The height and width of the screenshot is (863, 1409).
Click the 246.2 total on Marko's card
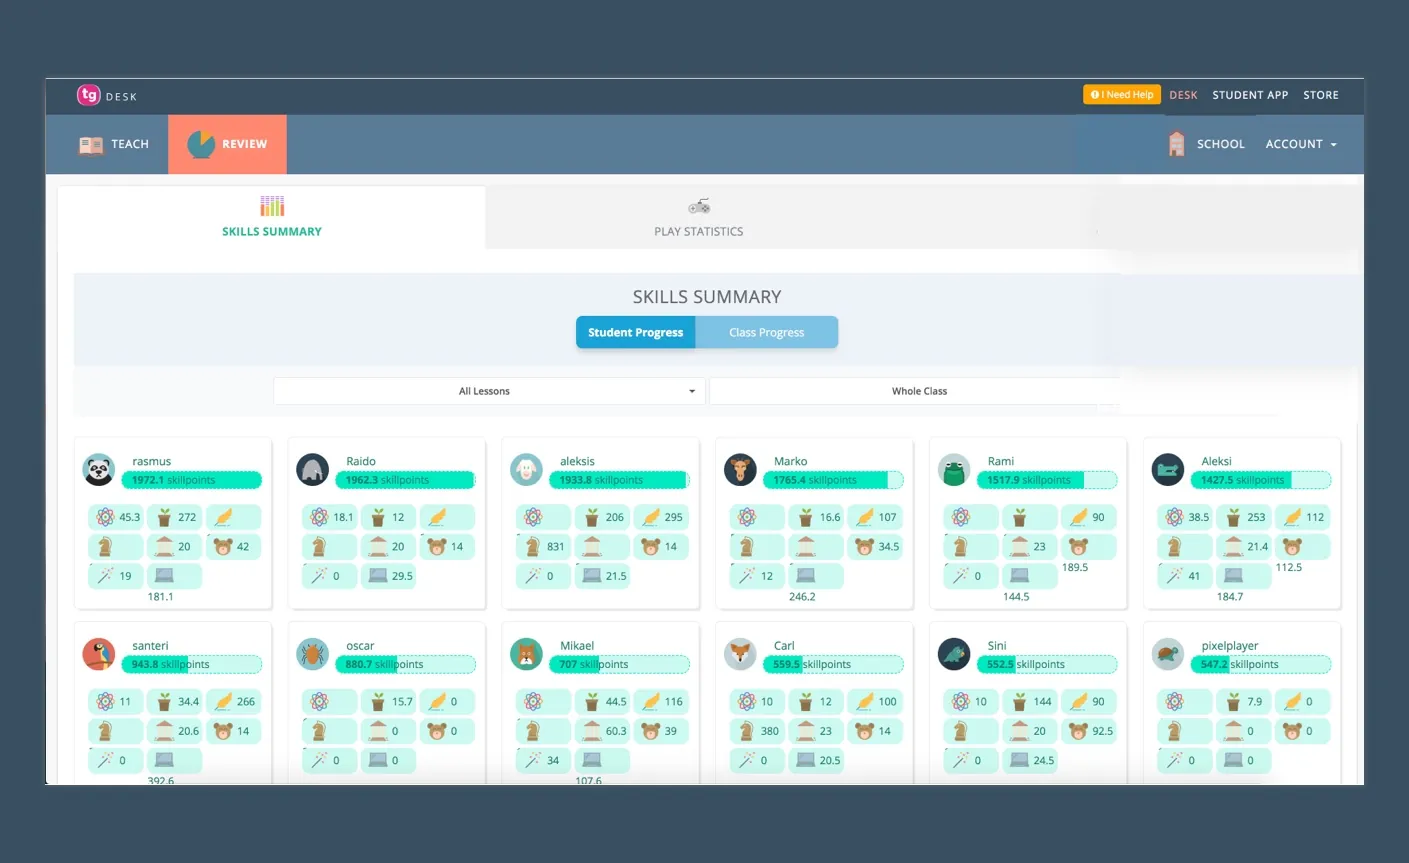tap(802, 597)
